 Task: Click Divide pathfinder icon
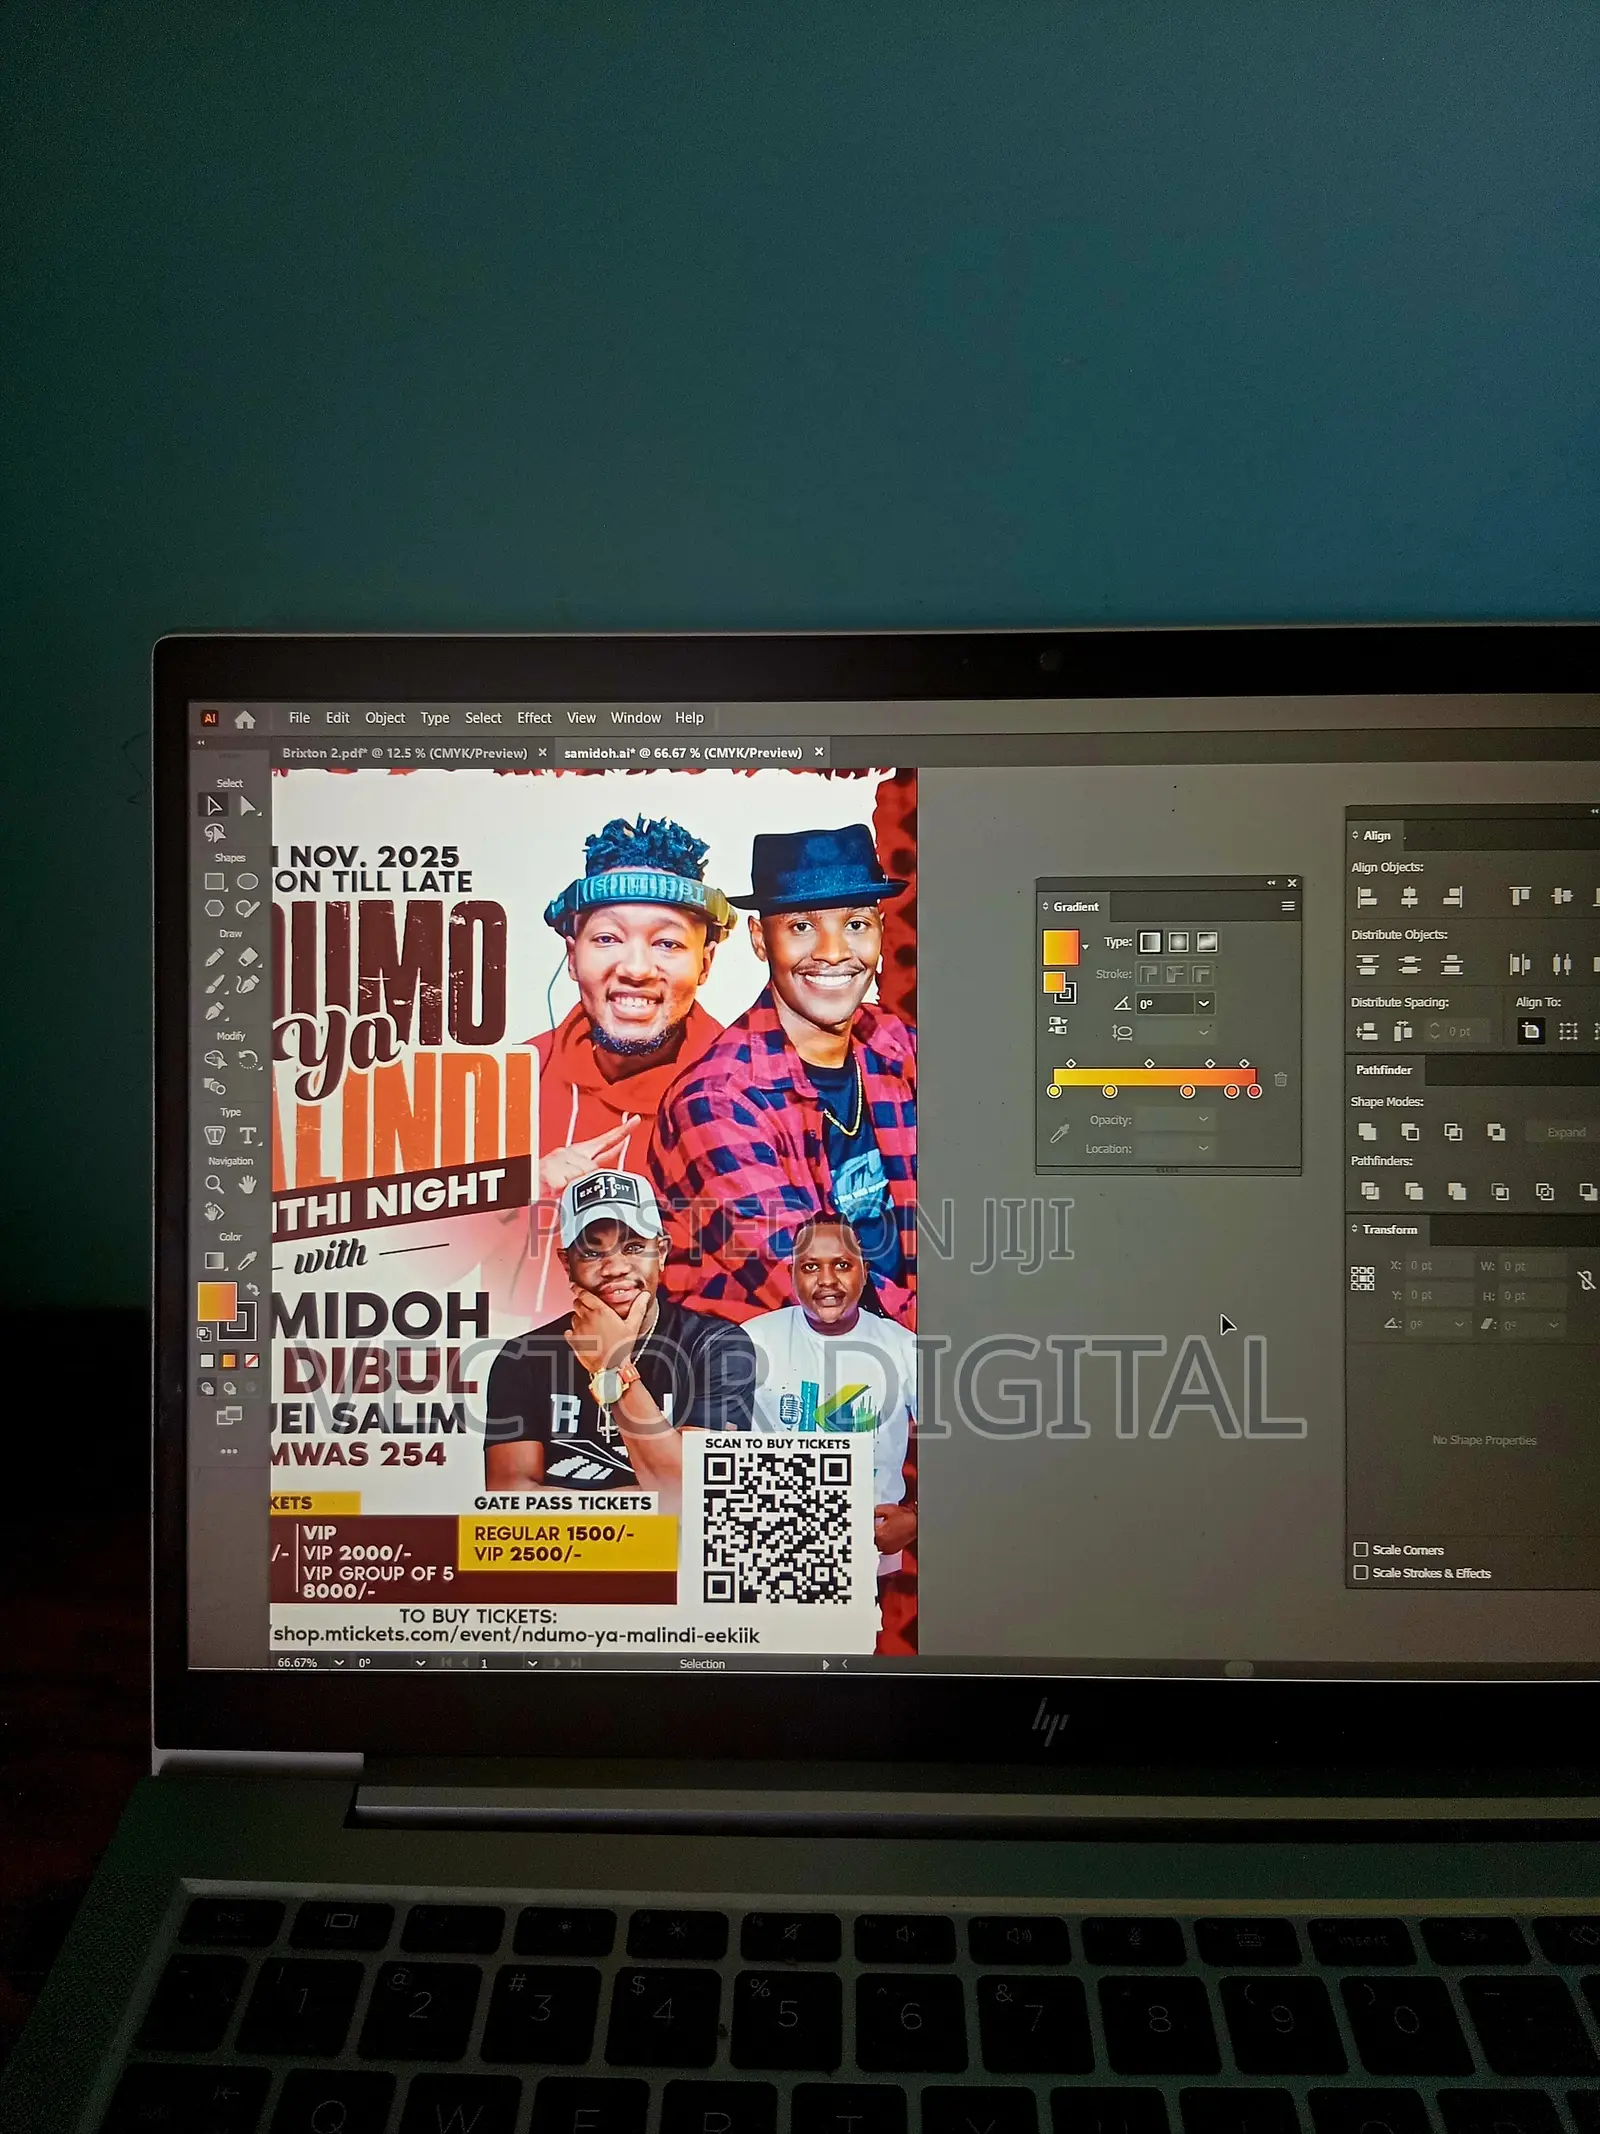pos(1370,1191)
